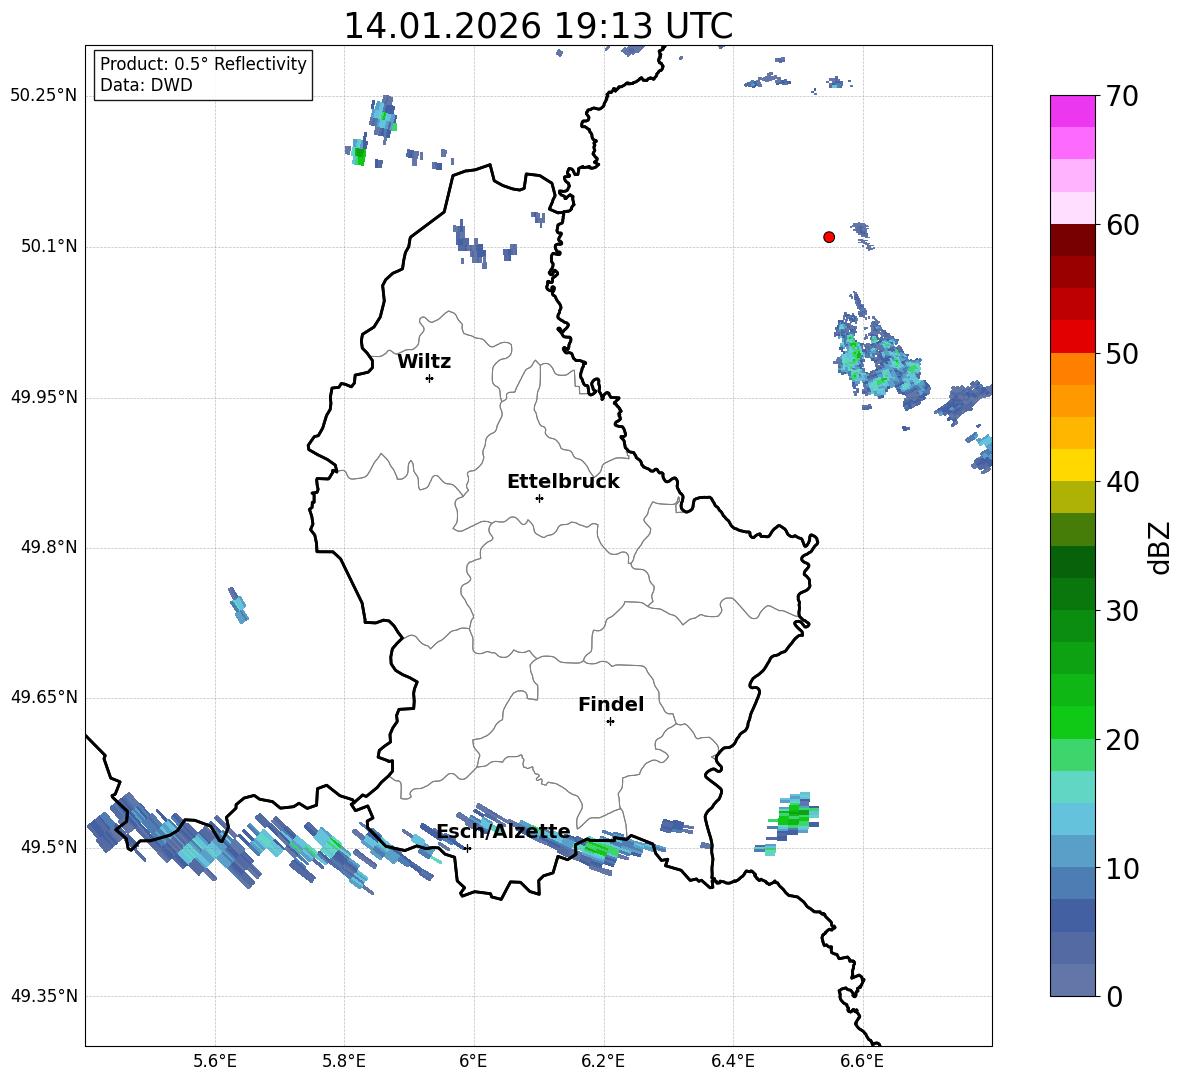Select the Findel city label

click(x=611, y=704)
